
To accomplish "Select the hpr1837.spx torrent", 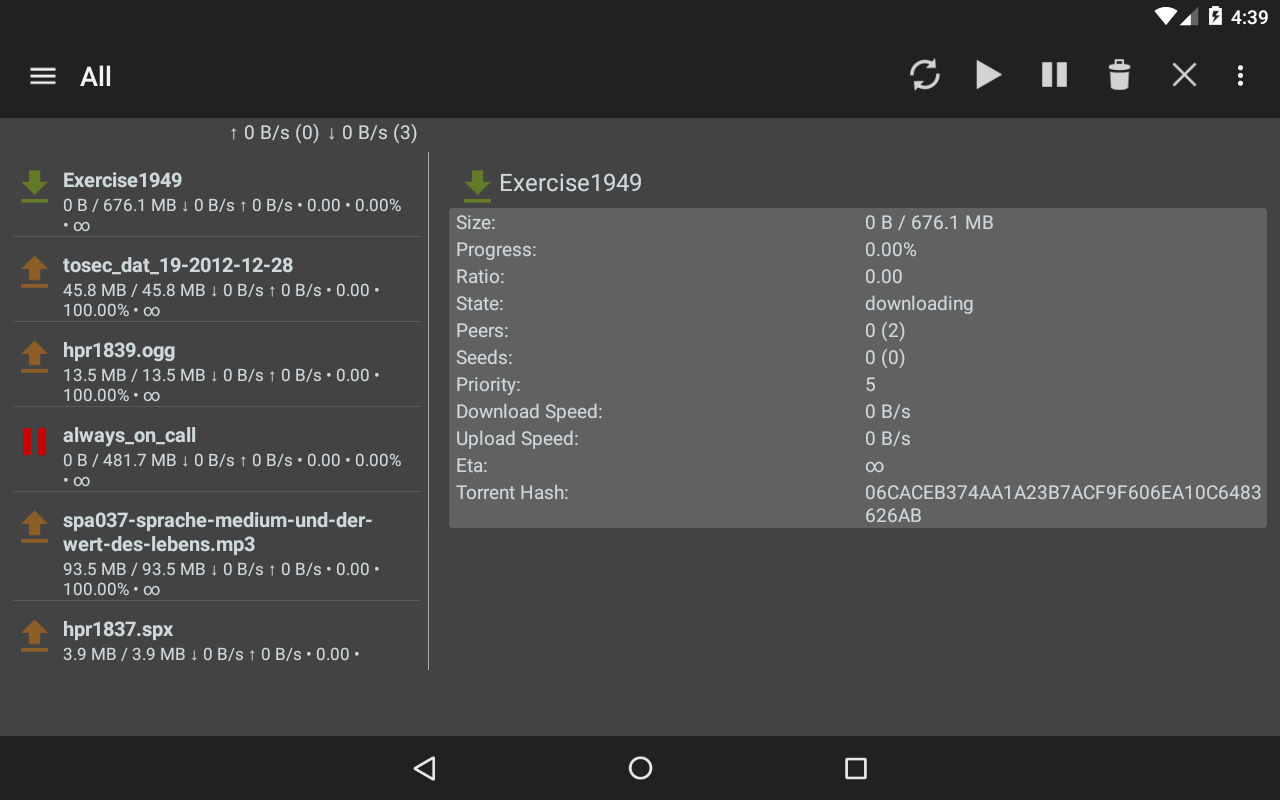I will [x=217, y=636].
